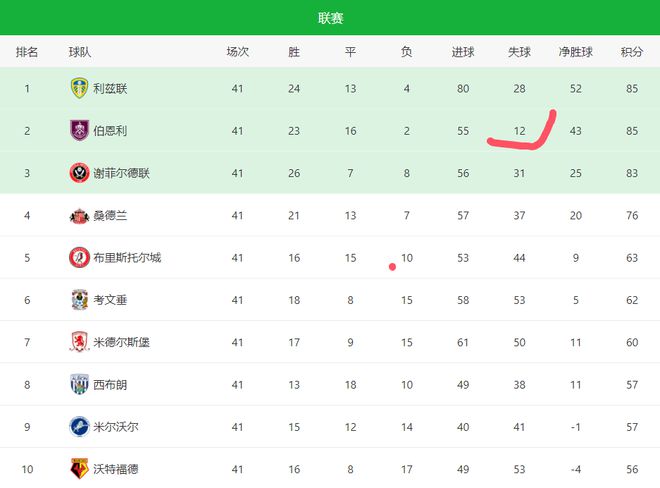Select the 联赛 tab header
This screenshot has width=660, height=488.
330,18
